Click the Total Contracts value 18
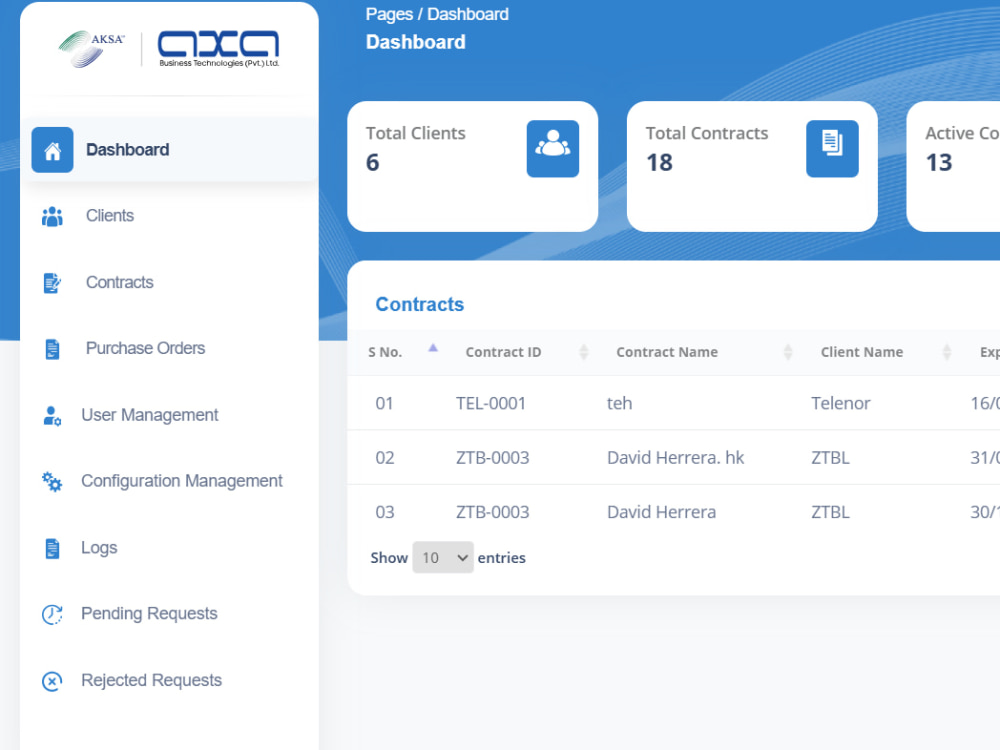Image resolution: width=1000 pixels, height=750 pixels. pos(659,163)
